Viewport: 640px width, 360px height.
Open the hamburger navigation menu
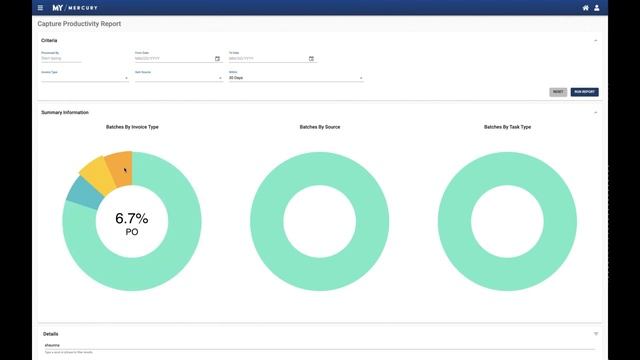point(40,8)
